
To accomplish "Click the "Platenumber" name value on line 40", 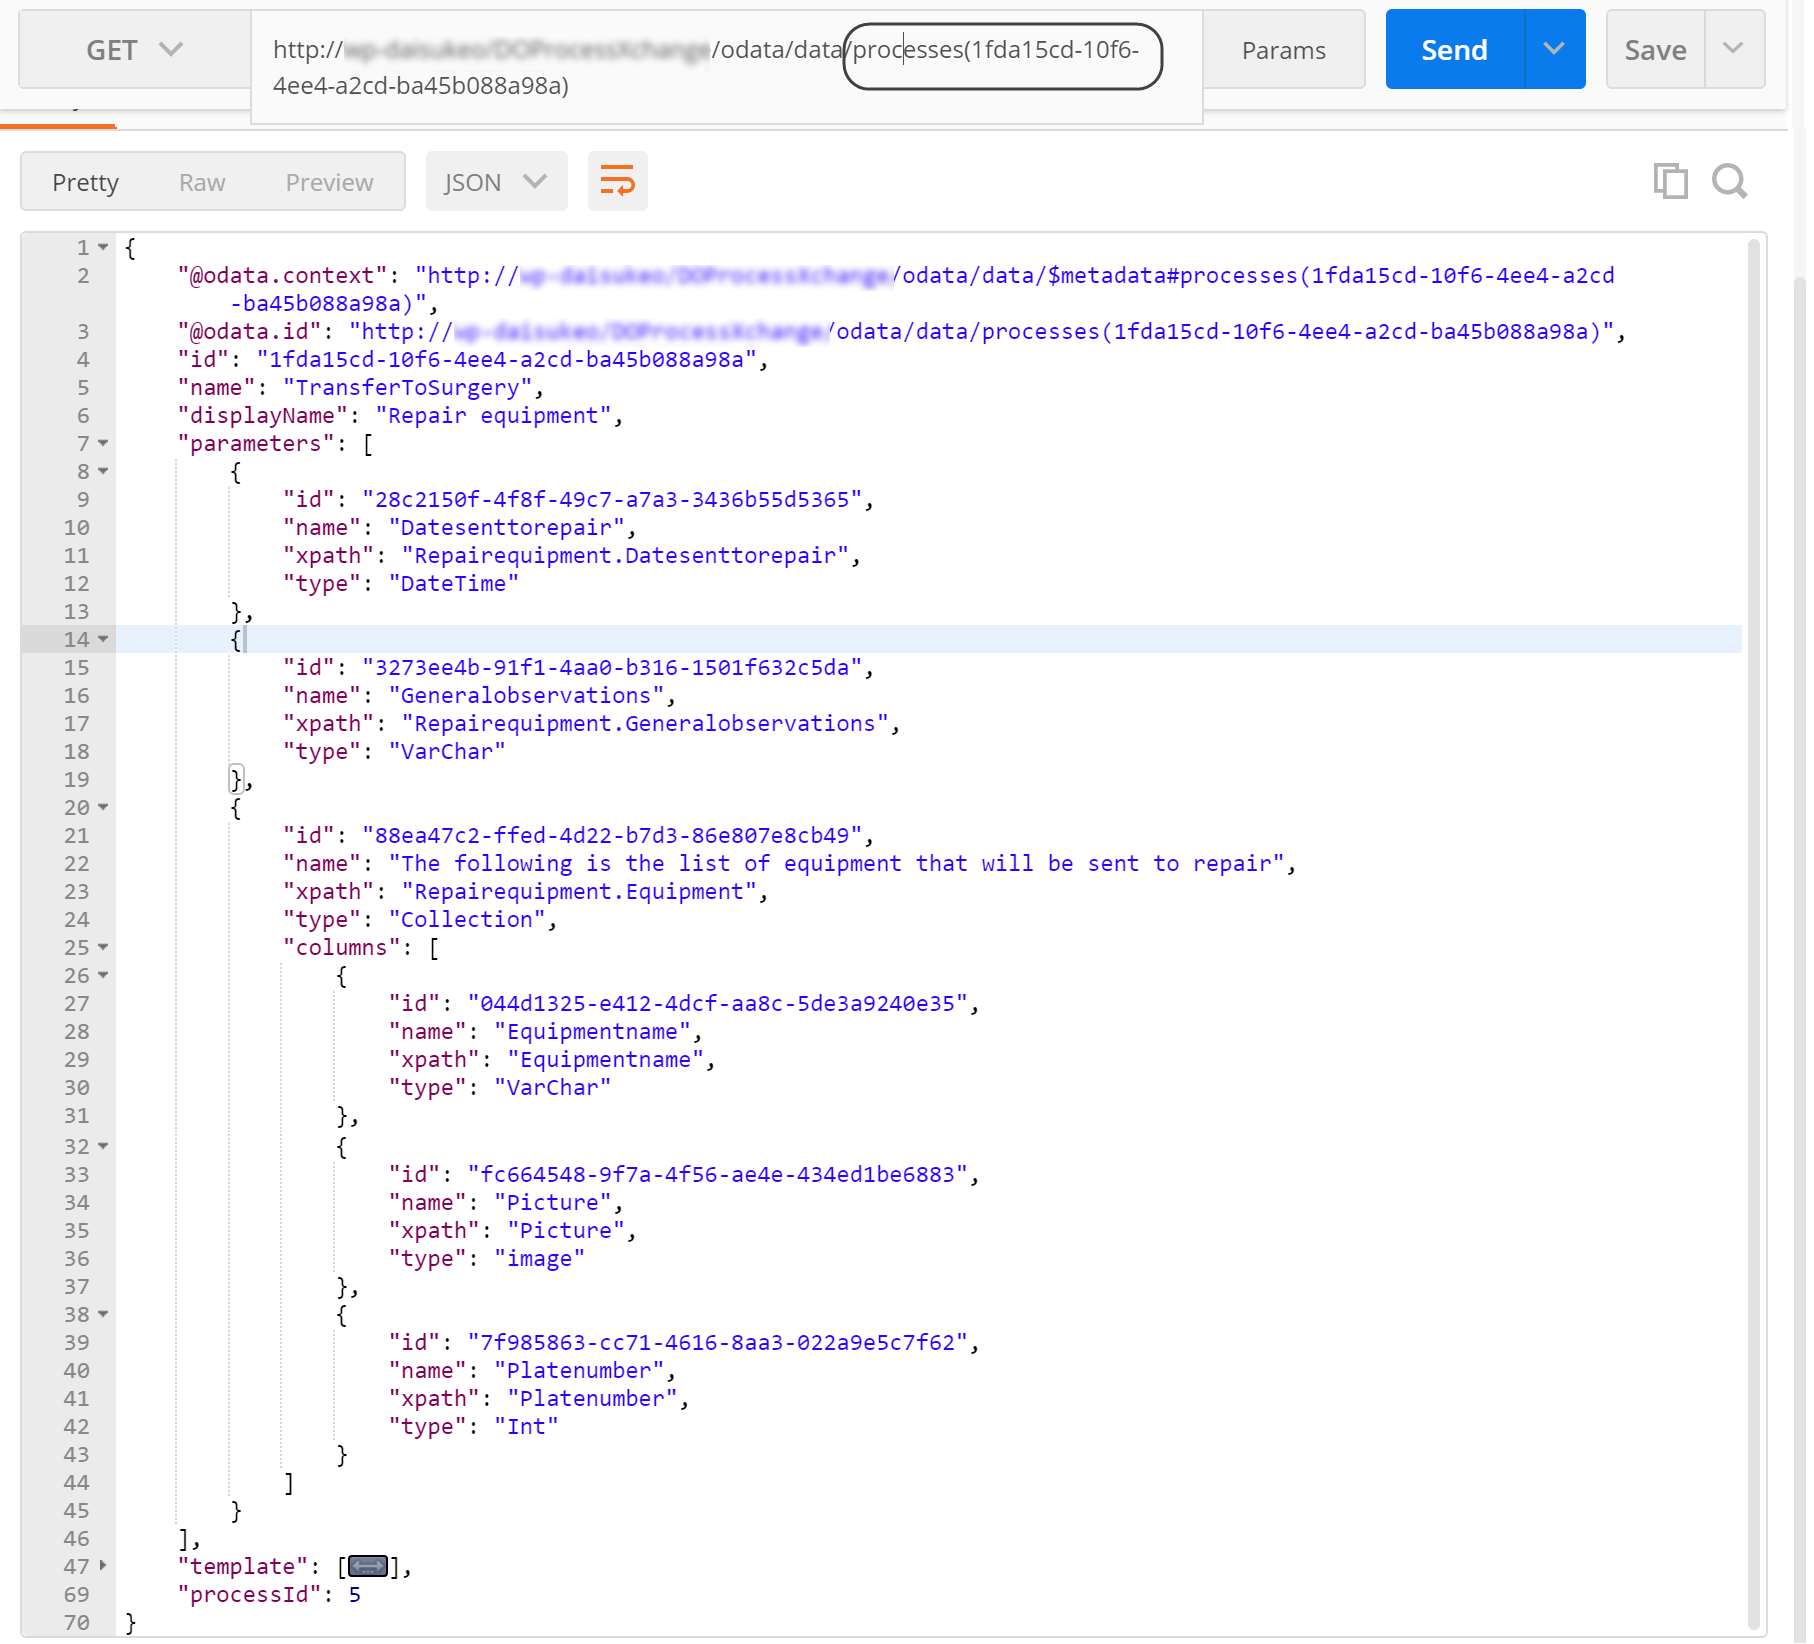I will pyautogui.click(x=579, y=1371).
